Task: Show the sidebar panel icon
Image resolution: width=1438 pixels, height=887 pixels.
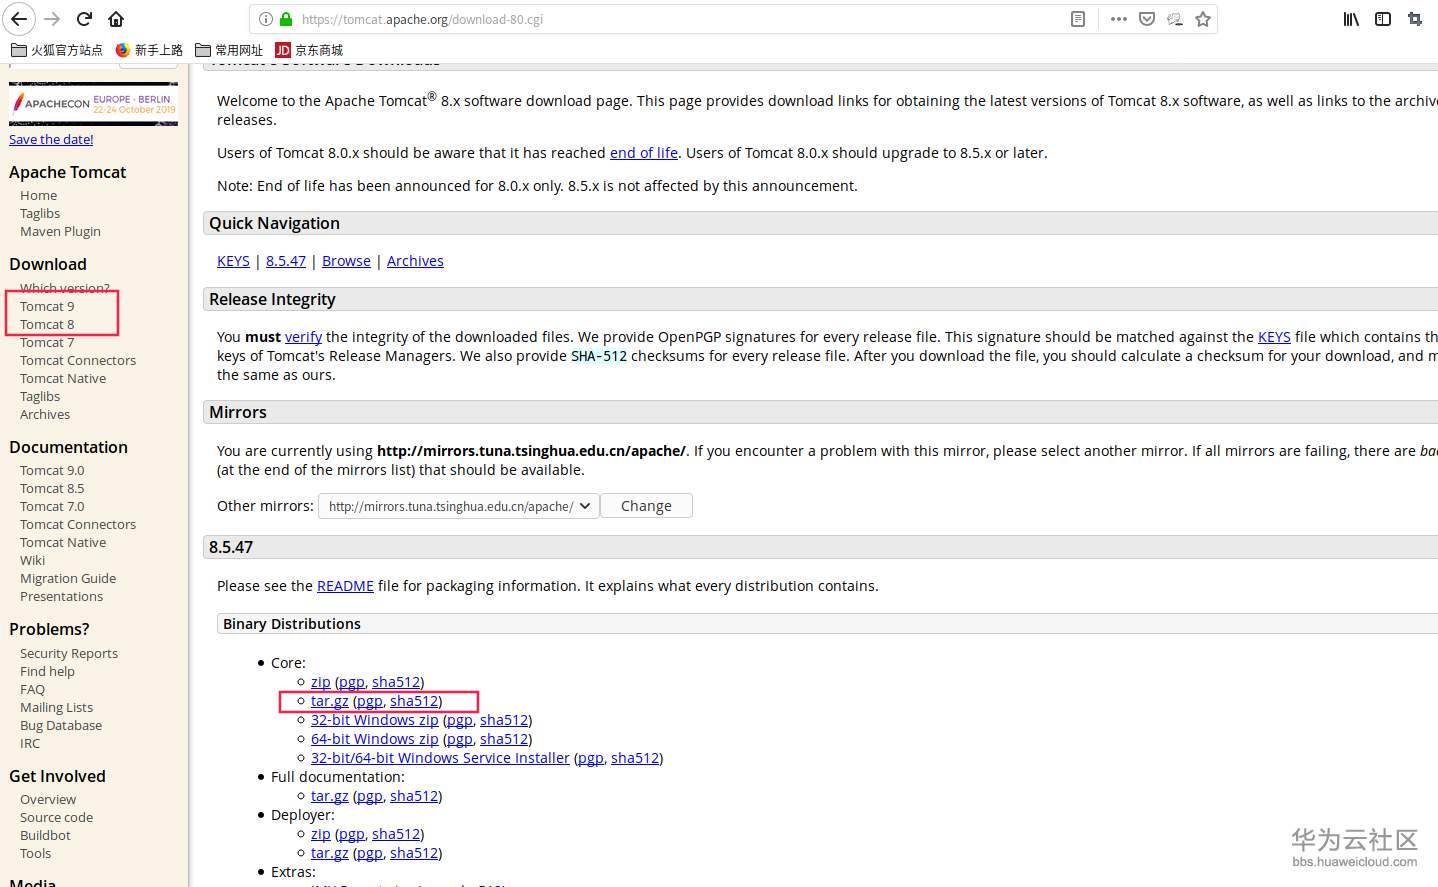Action: [x=1383, y=19]
